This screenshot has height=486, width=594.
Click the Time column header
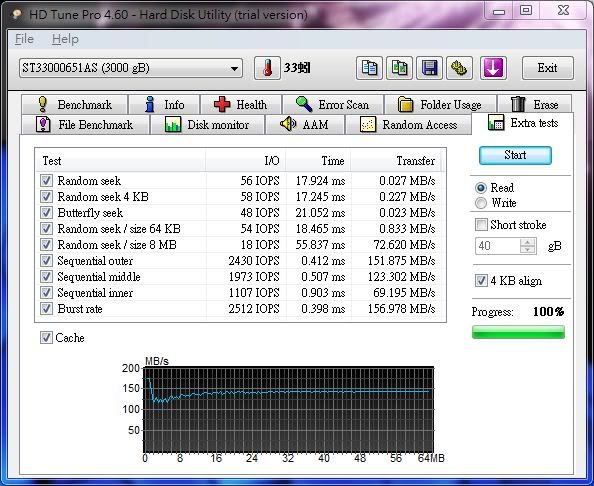318,161
